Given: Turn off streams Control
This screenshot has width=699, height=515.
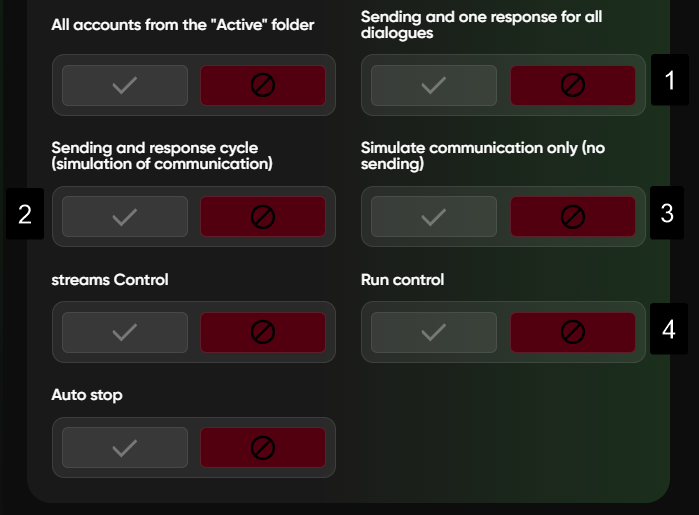Looking at the screenshot, I should pyautogui.click(x=263, y=332).
